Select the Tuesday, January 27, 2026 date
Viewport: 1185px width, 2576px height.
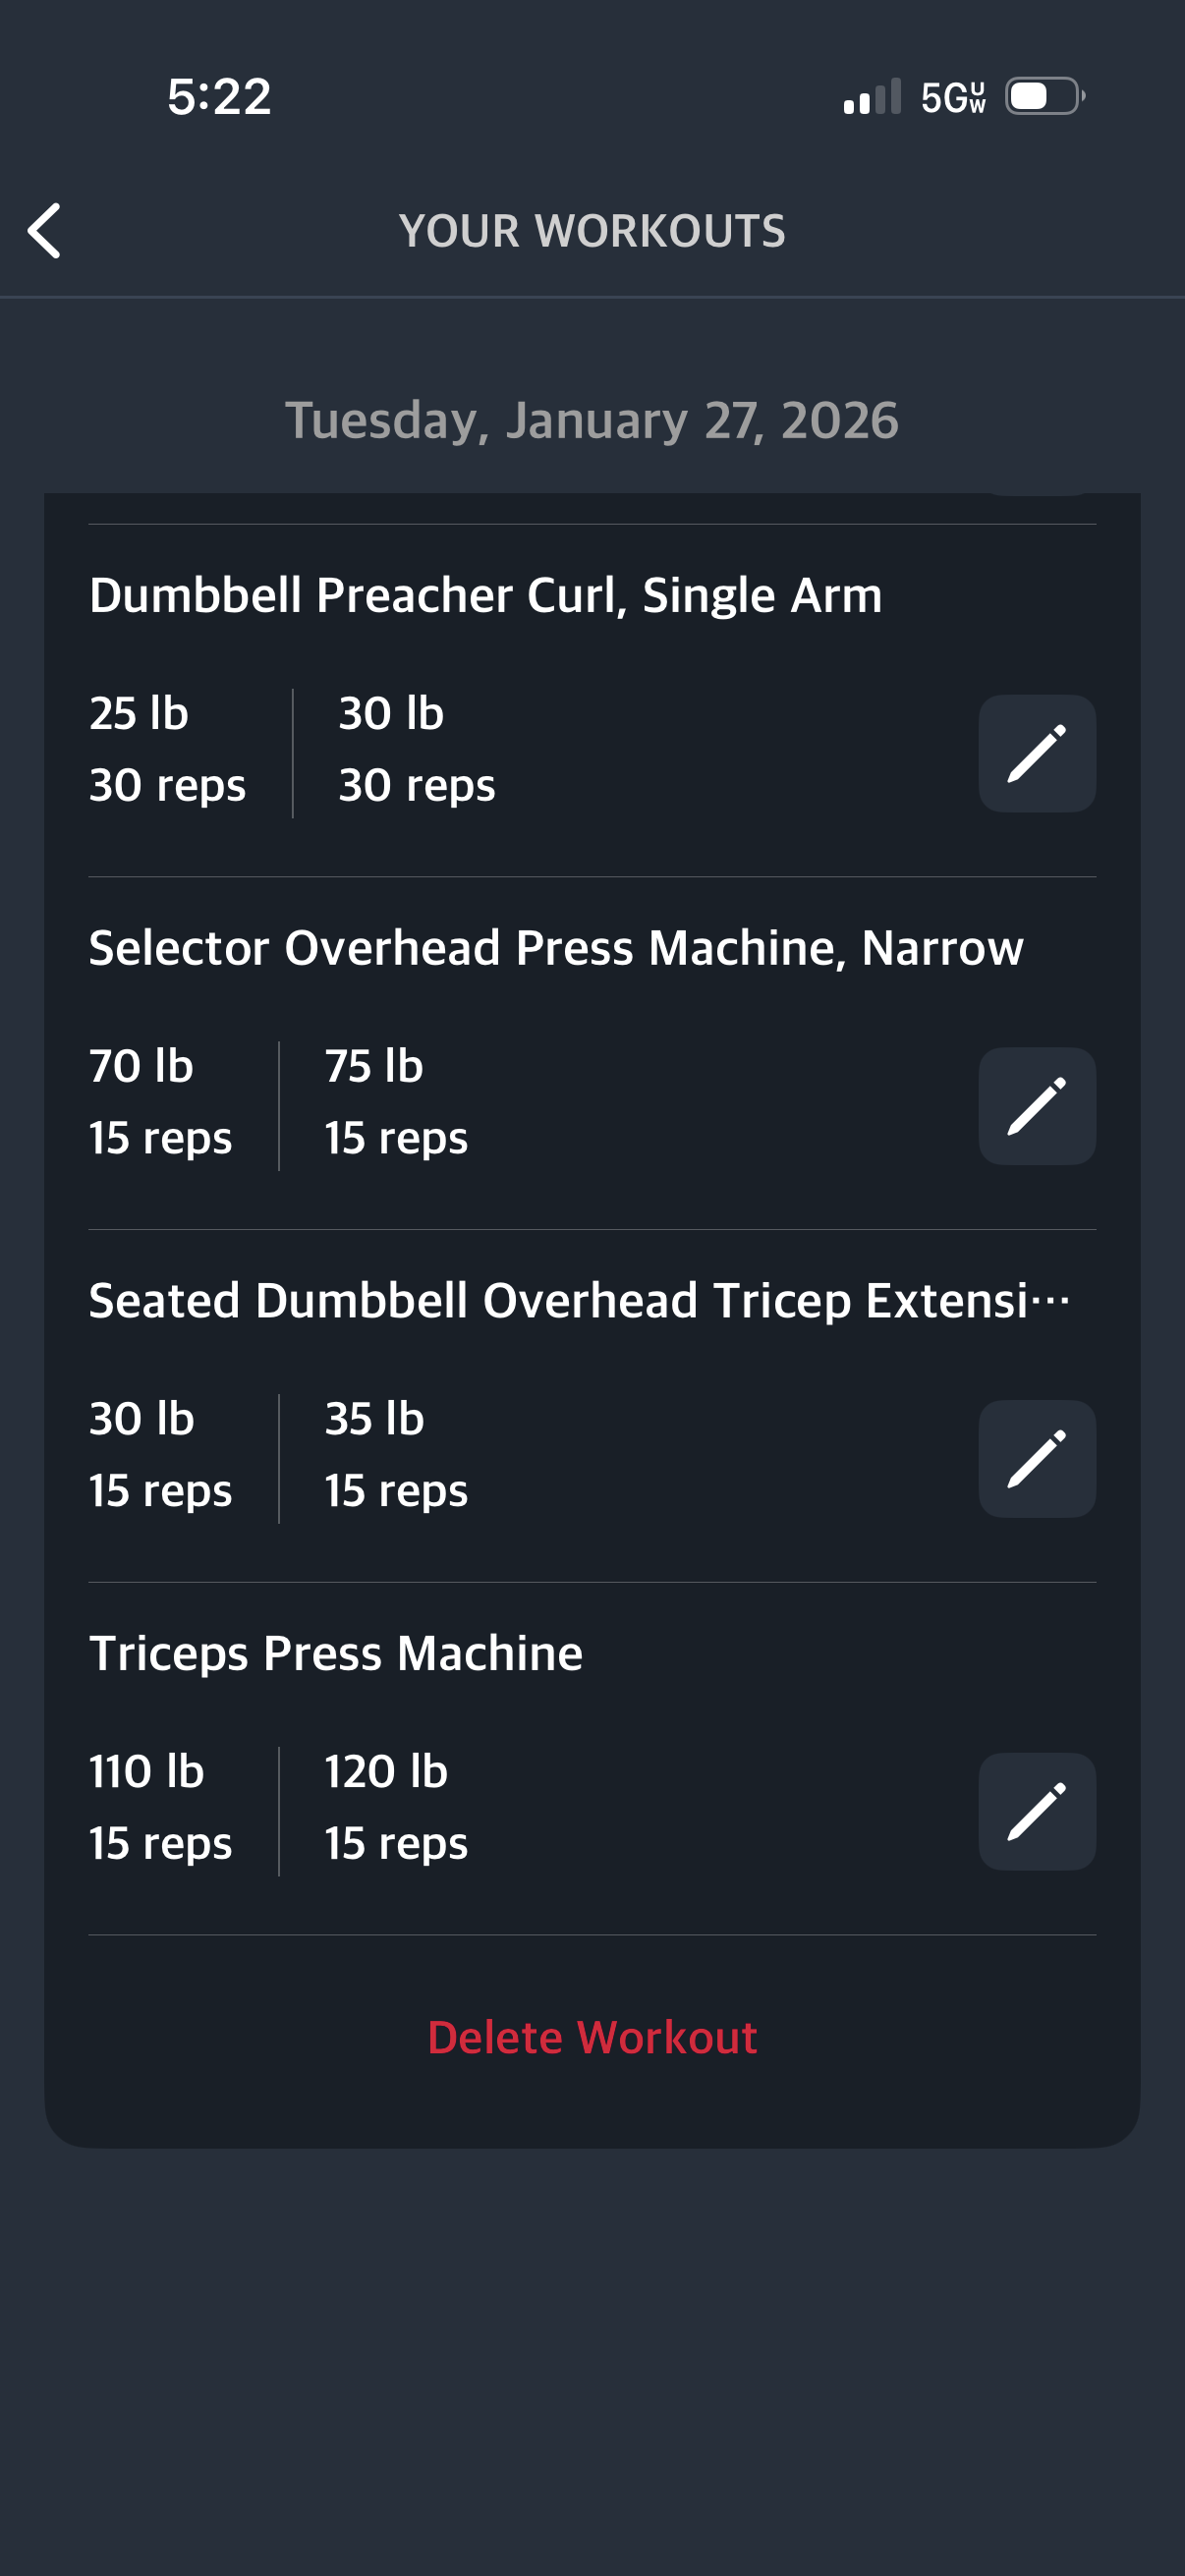[592, 420]
